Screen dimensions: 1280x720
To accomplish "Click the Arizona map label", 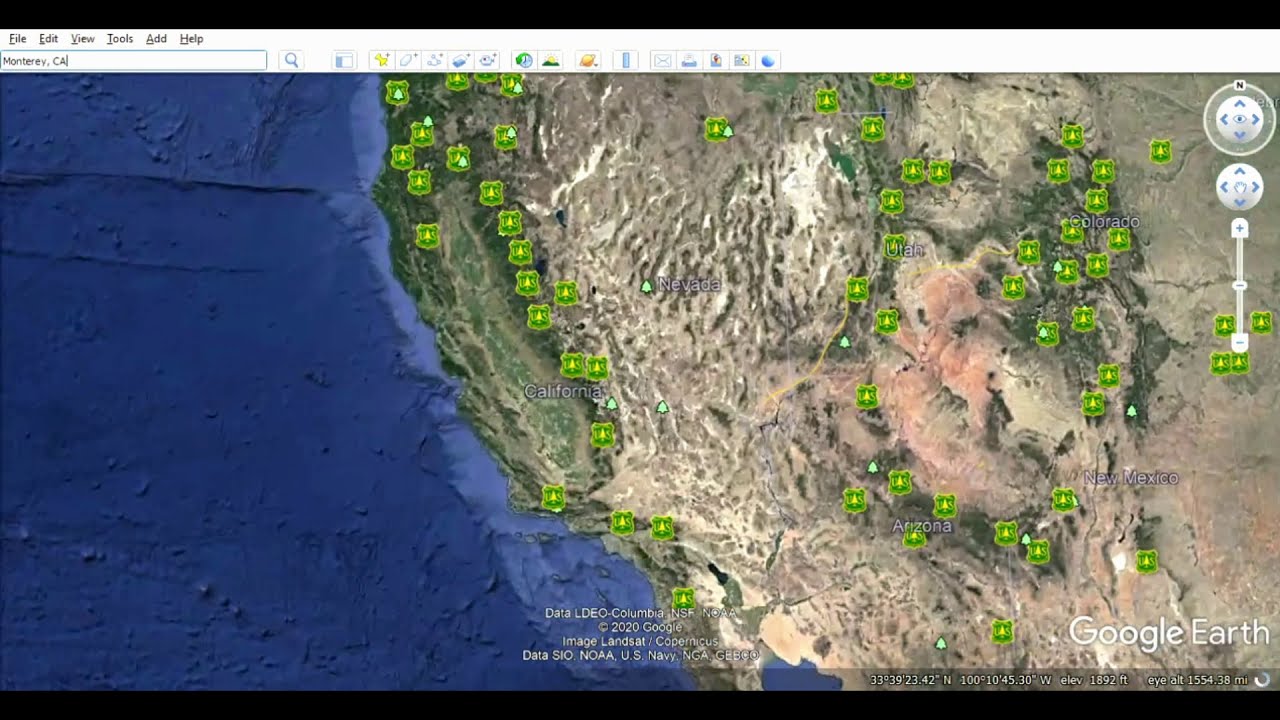I will tap(922, 526).
